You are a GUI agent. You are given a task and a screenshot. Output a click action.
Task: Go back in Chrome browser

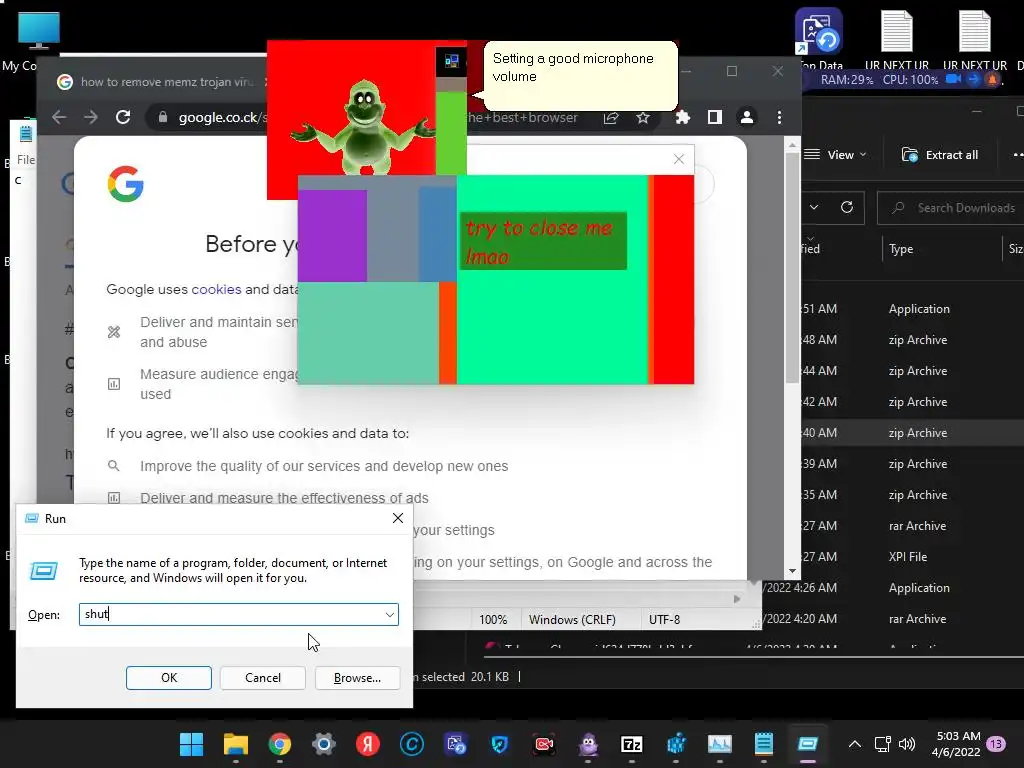pyautogui.click(x=59, y=118)
